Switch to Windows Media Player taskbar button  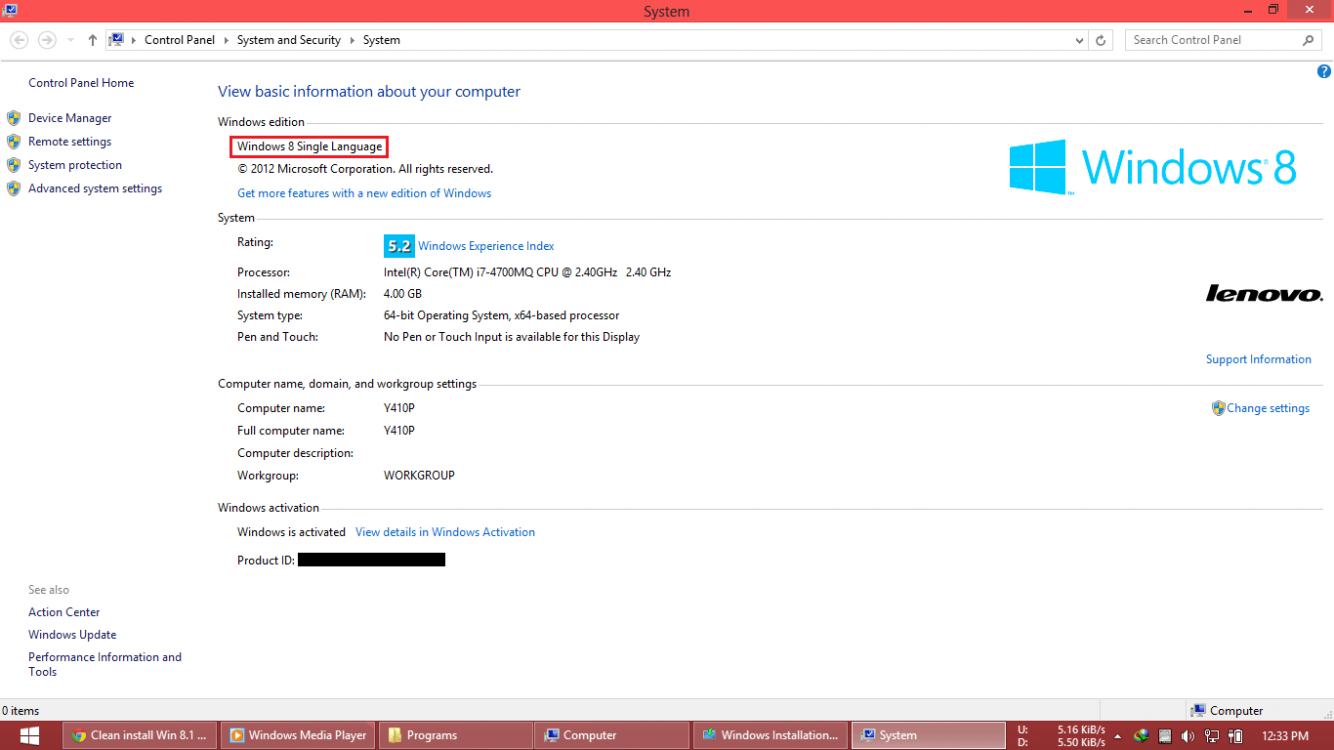(298, 735)
